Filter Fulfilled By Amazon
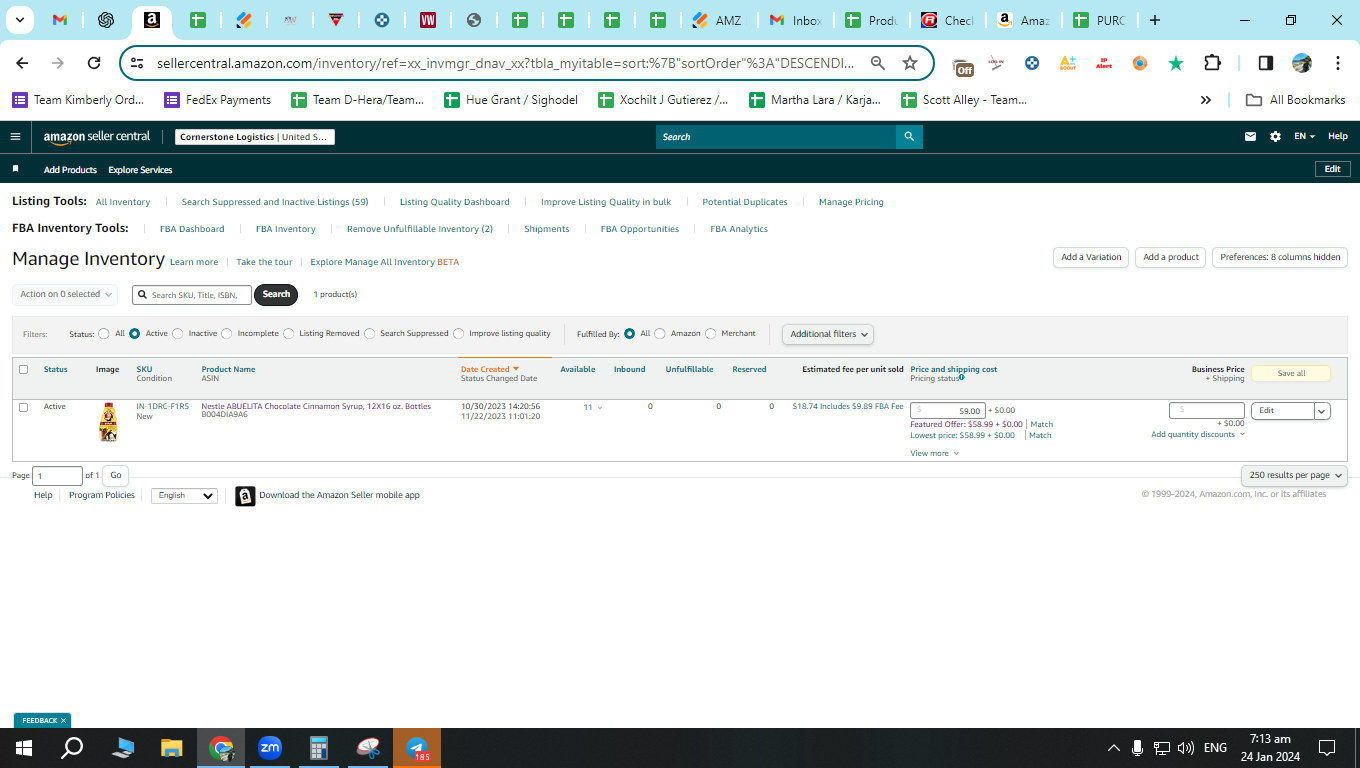The image size is (1360, 768). pos(660,334)
